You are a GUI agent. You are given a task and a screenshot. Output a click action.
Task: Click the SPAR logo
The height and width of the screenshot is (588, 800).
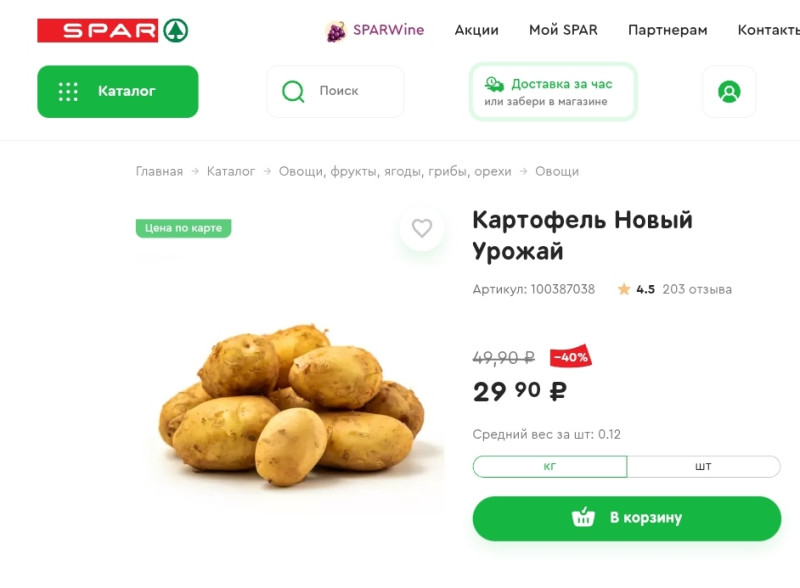coord(113,30)
